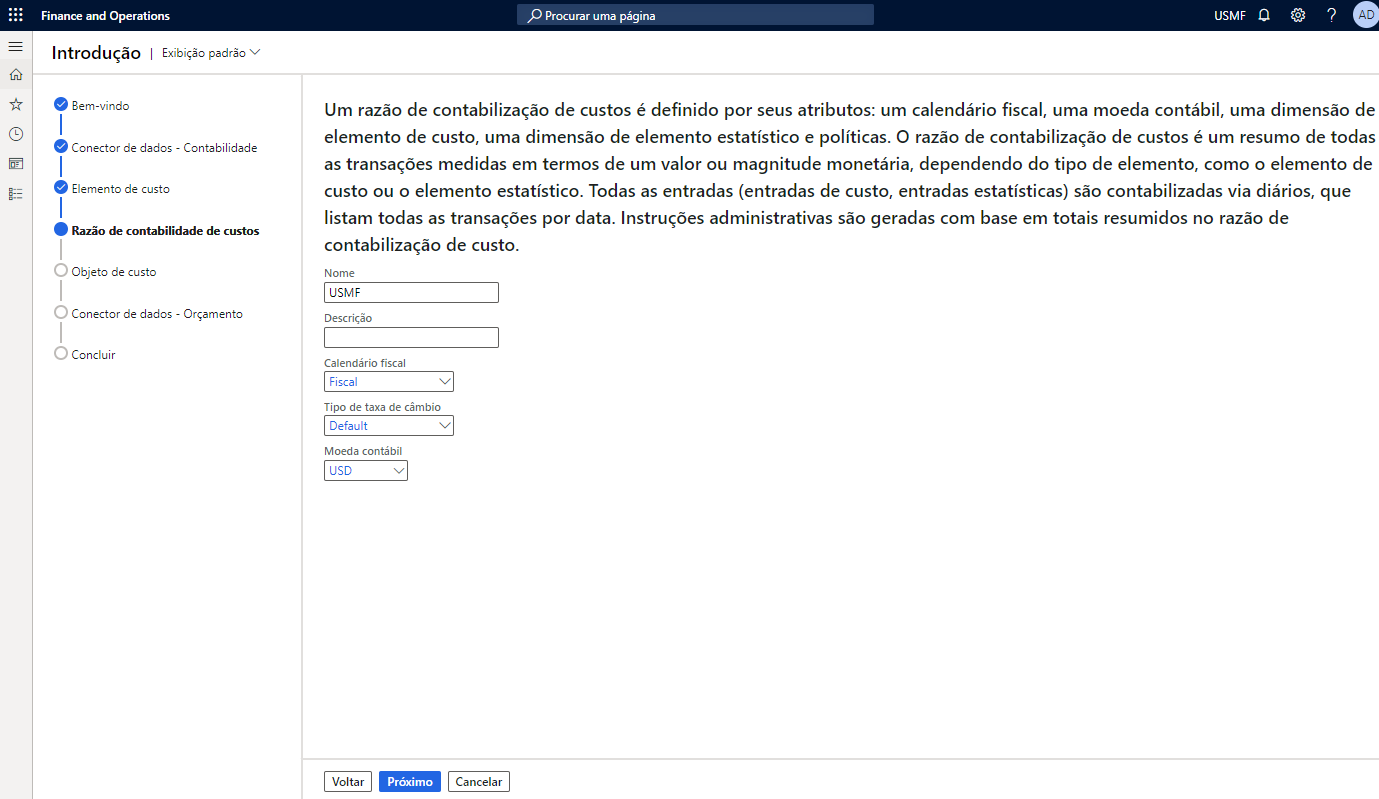The width and height of the screenshot is (1379, 799).
Task: Select the completed Bem-vindo step circle
Action: point(61,104)
